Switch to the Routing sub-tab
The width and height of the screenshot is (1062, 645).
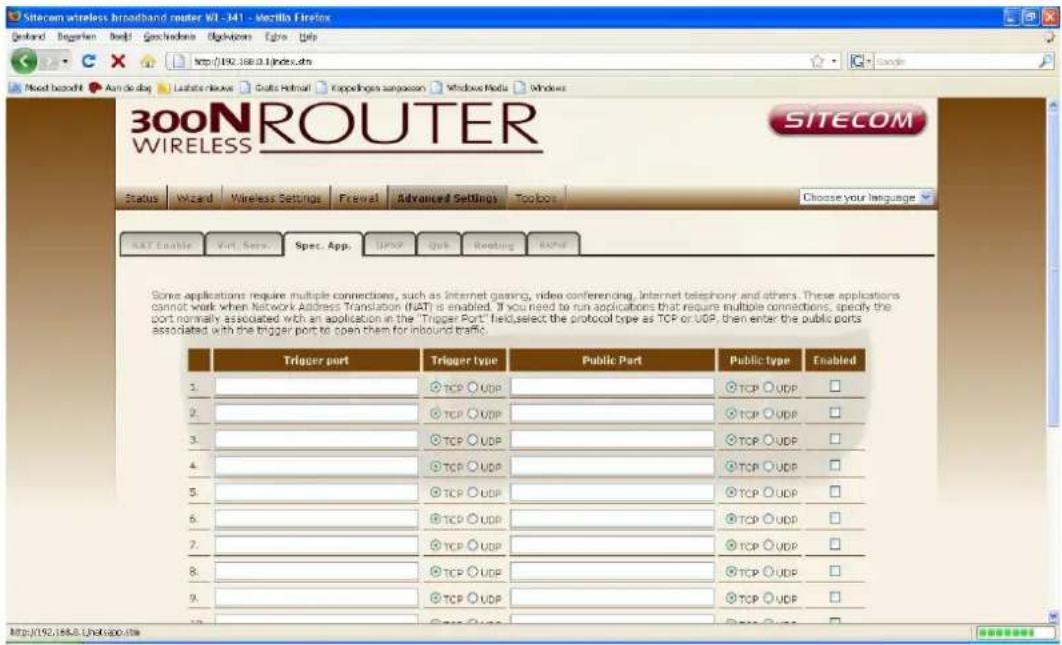coord(494,245)
